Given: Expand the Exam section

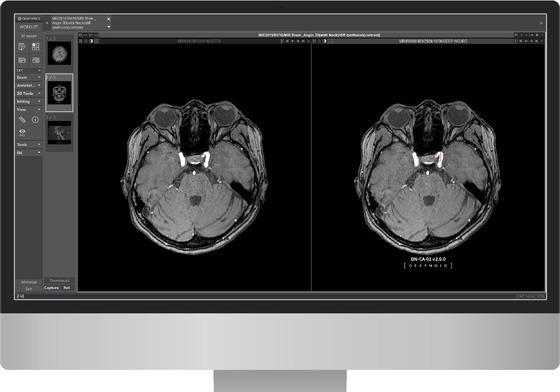Looking at the screenshot, I should (x=29, y=77).
